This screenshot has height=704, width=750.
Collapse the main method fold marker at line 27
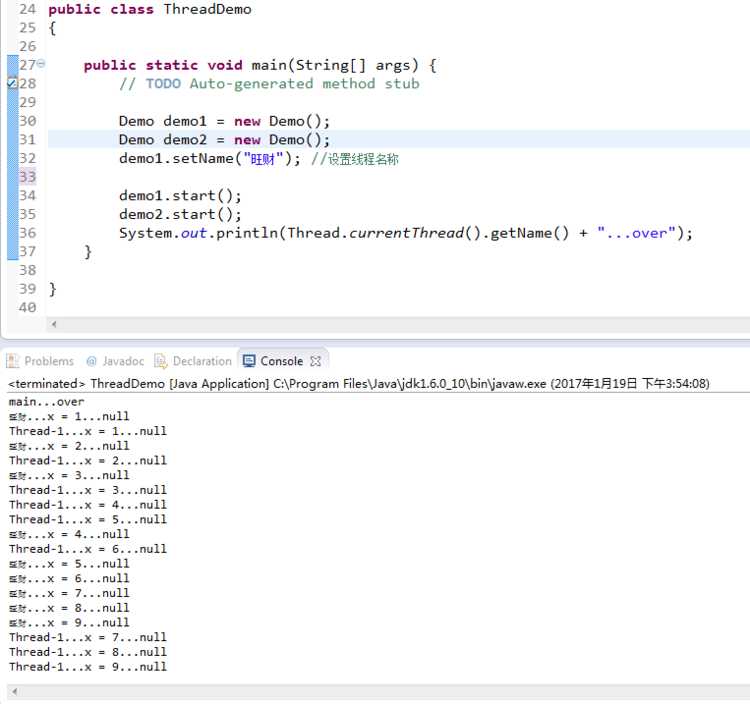pos(41,63)
